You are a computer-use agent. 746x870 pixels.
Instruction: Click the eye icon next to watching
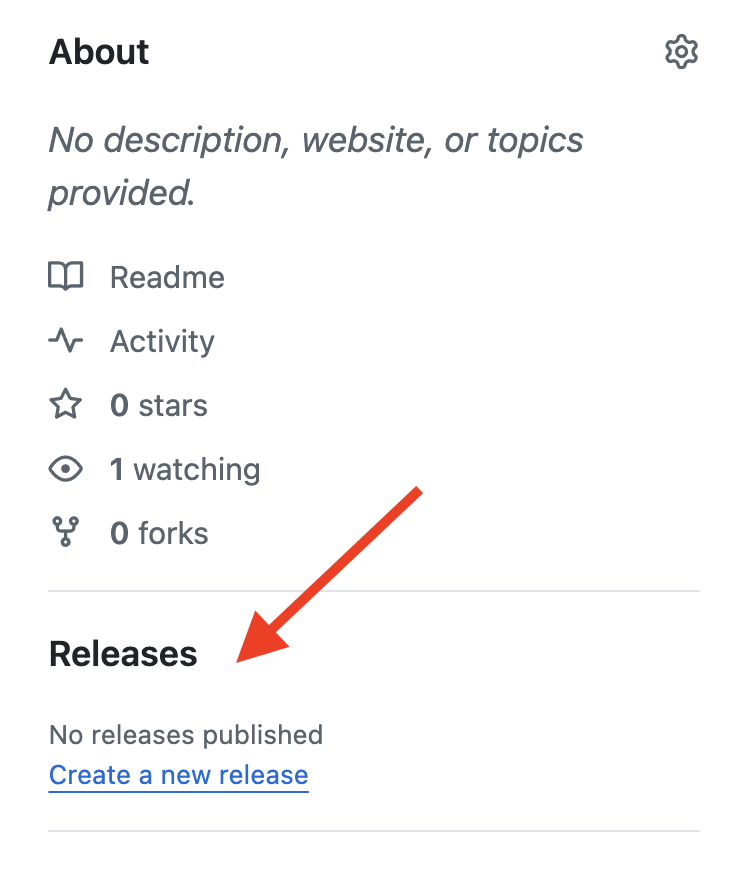[x=66, y=469]
